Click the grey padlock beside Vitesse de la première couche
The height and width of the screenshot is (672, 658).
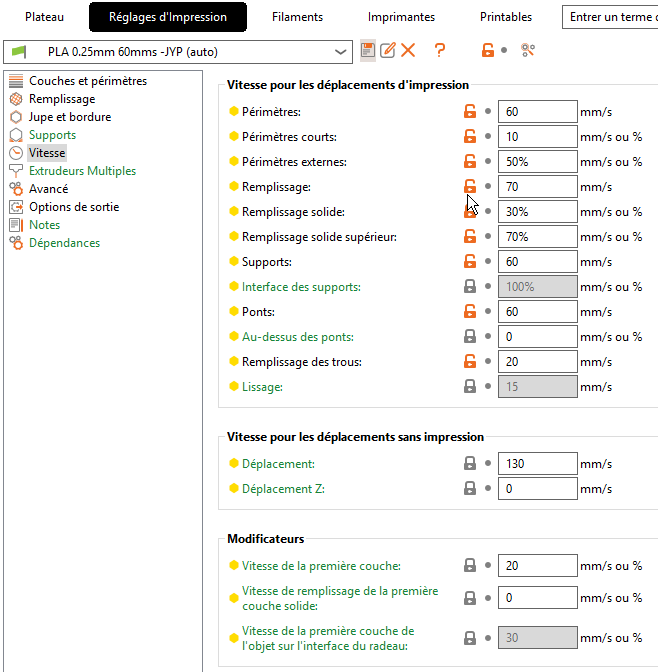coord(470,566)
